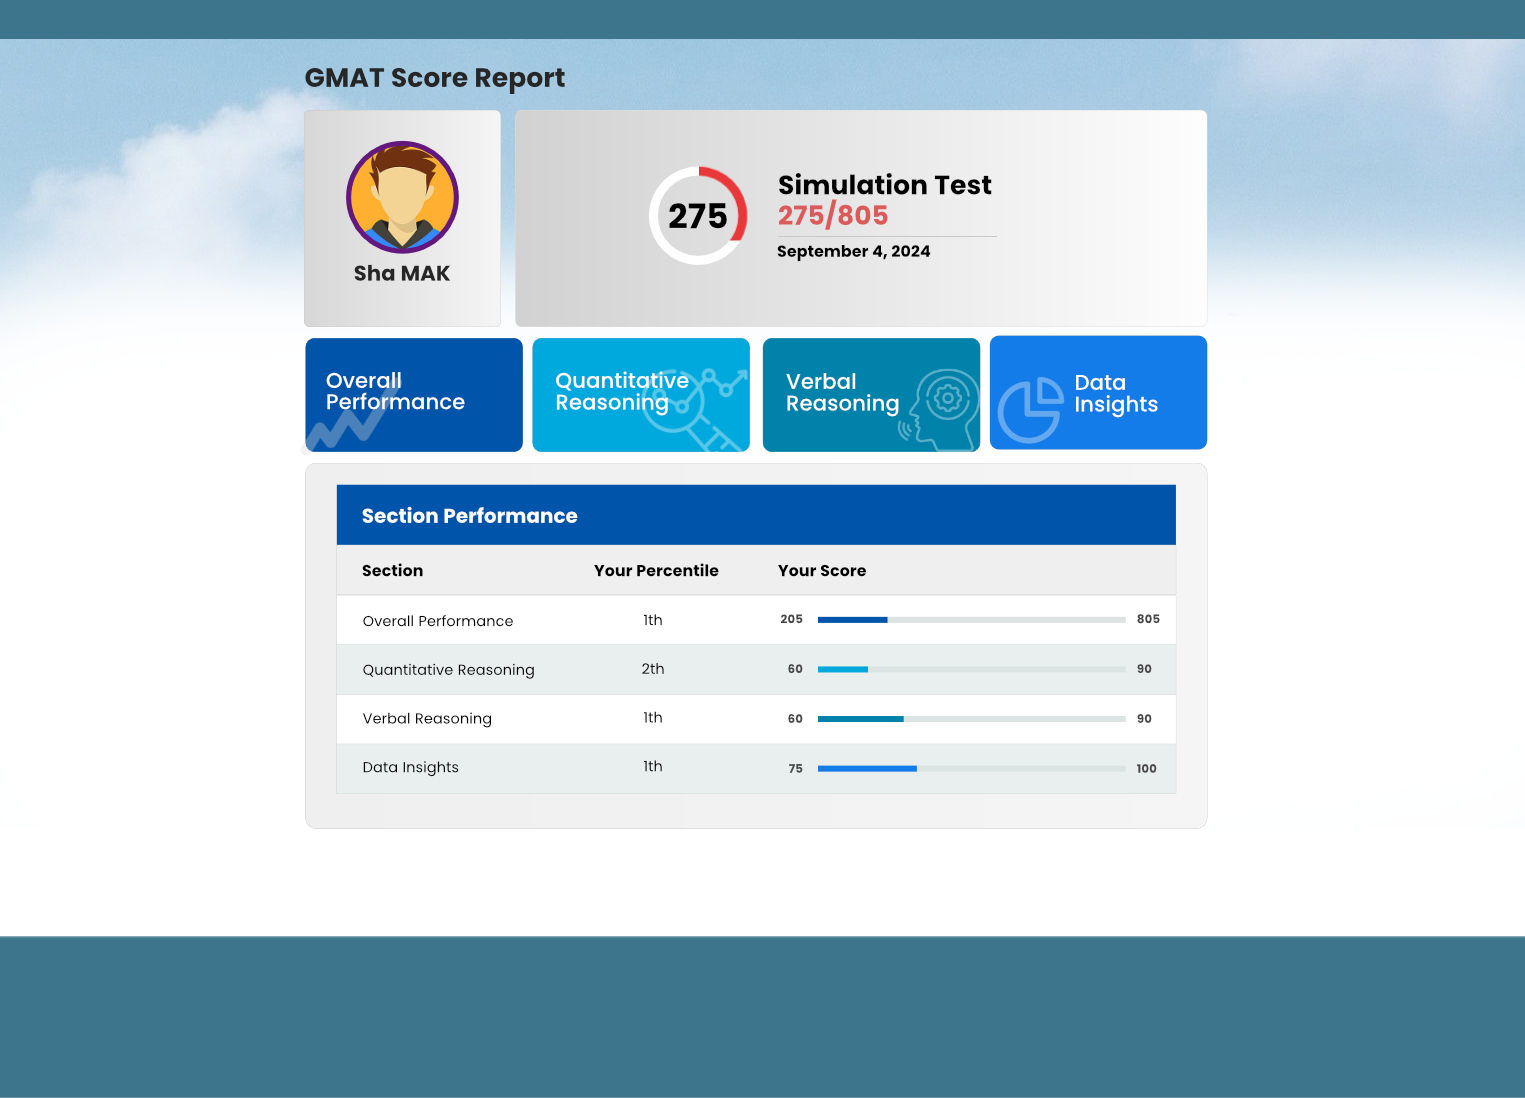
Task: Click the Simulation Test title
Action: pos(885,185)
